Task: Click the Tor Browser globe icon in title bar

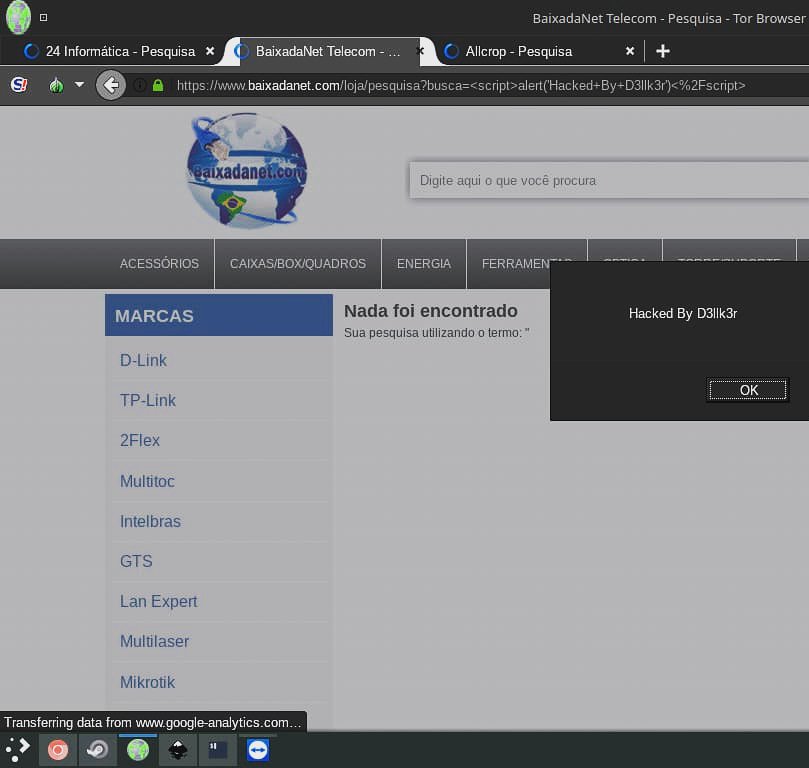Action: (x=18, y=17)
